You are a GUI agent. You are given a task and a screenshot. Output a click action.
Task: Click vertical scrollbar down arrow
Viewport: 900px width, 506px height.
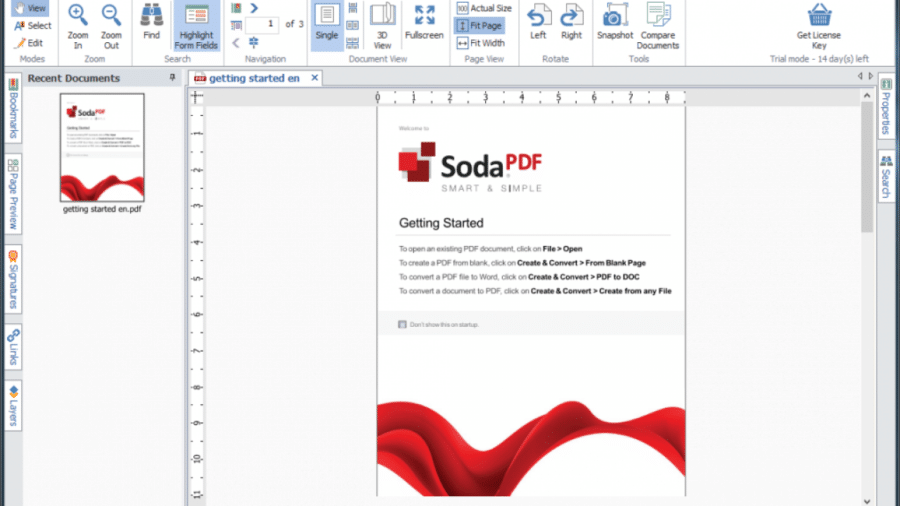867,501
